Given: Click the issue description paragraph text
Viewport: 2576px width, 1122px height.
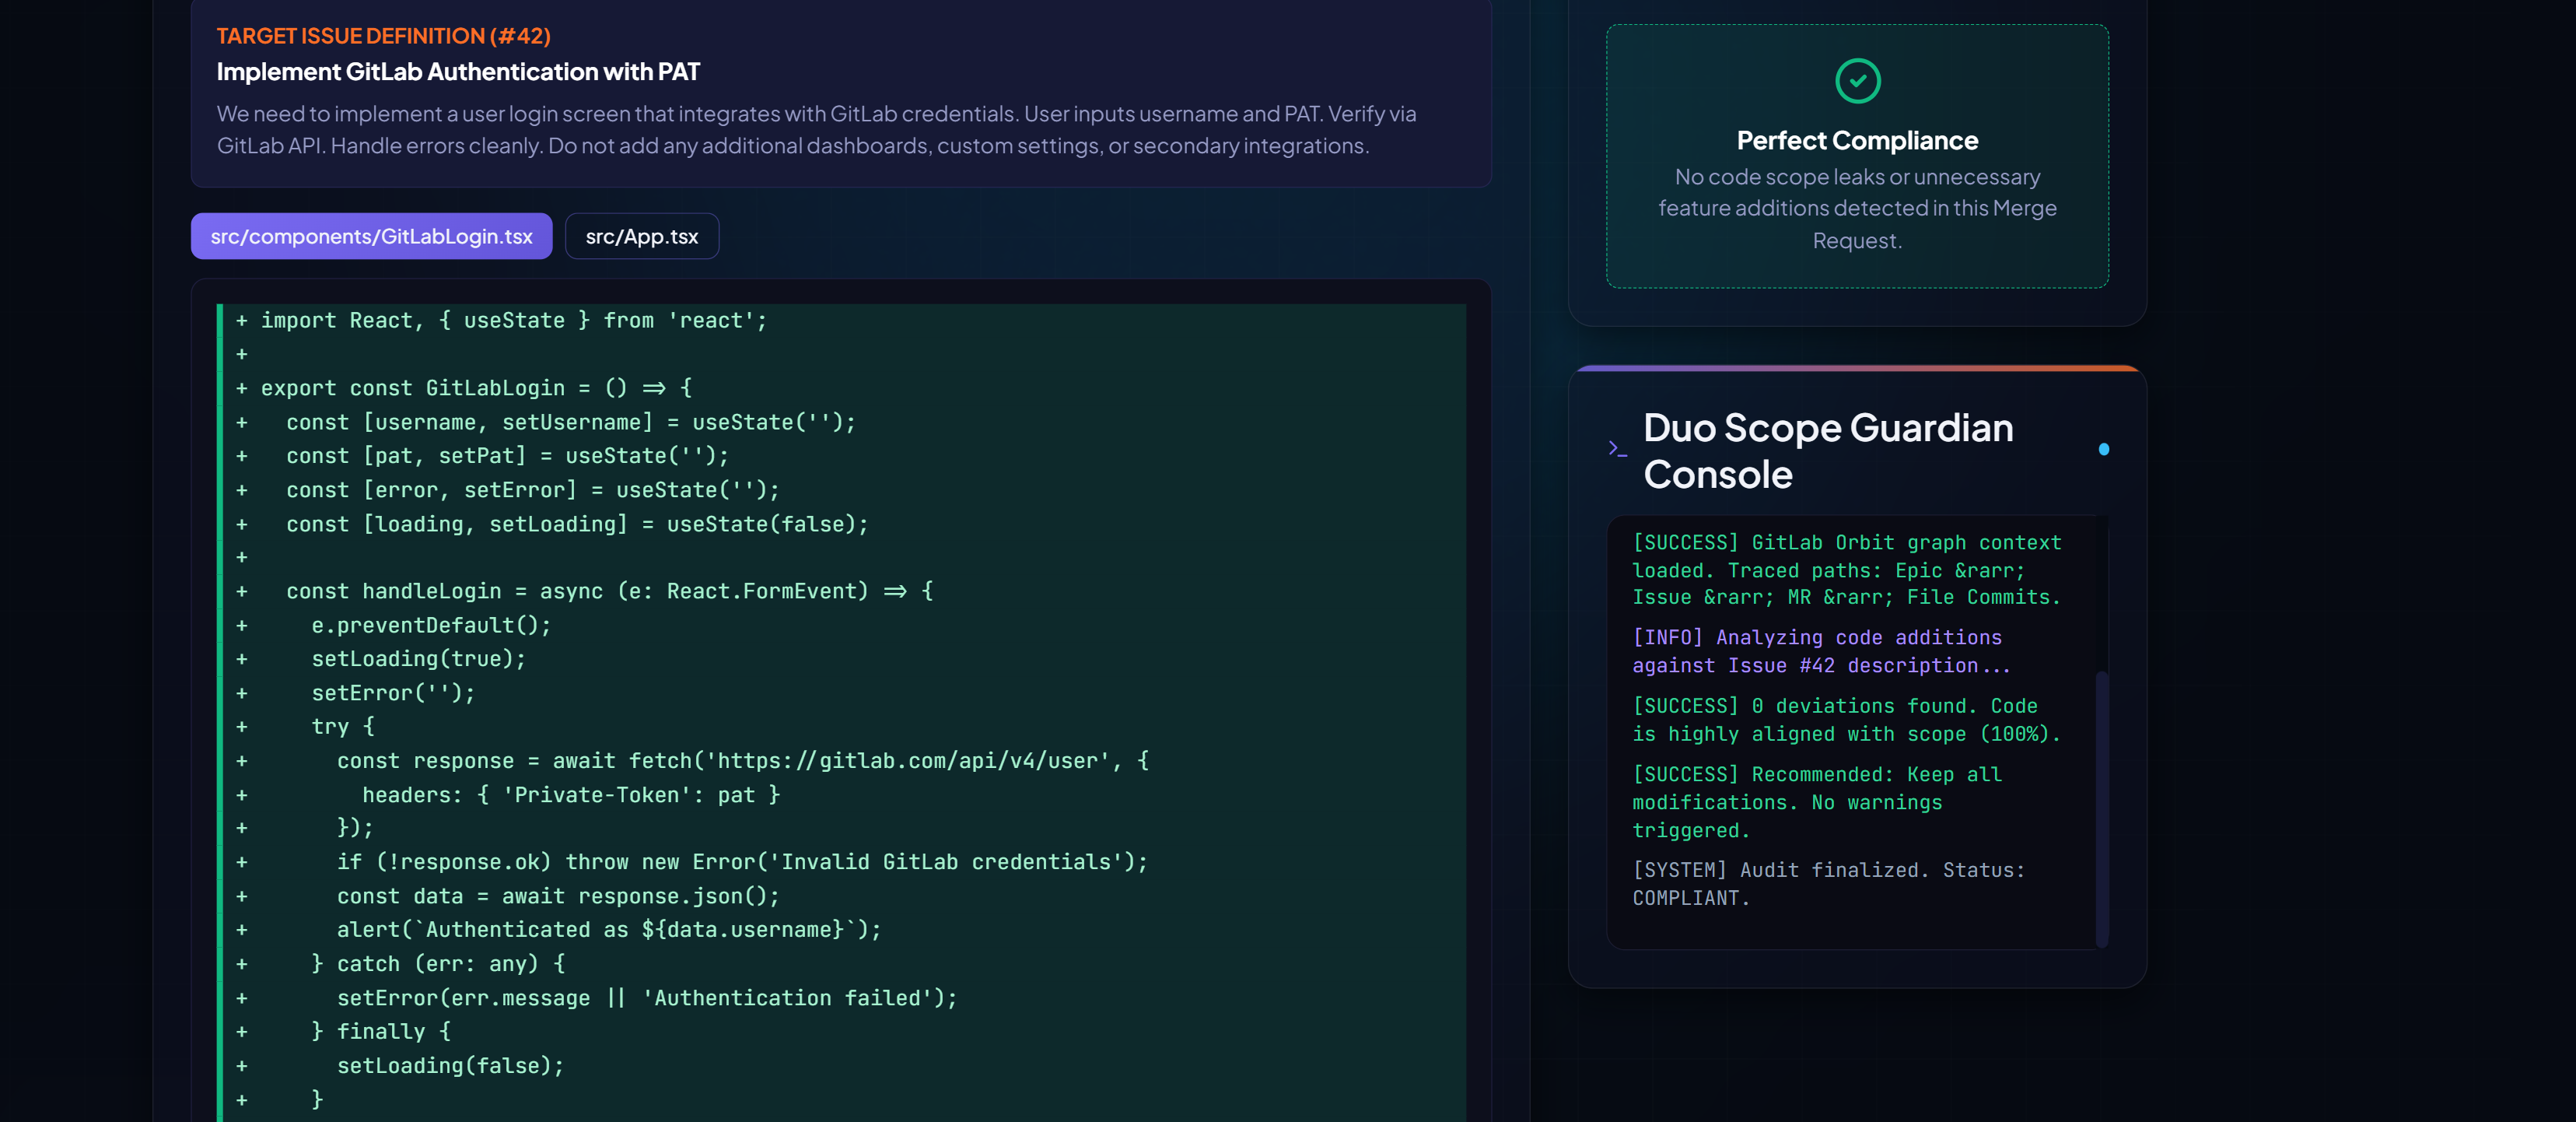Looking at the screenshot, I should coord(816,130).
